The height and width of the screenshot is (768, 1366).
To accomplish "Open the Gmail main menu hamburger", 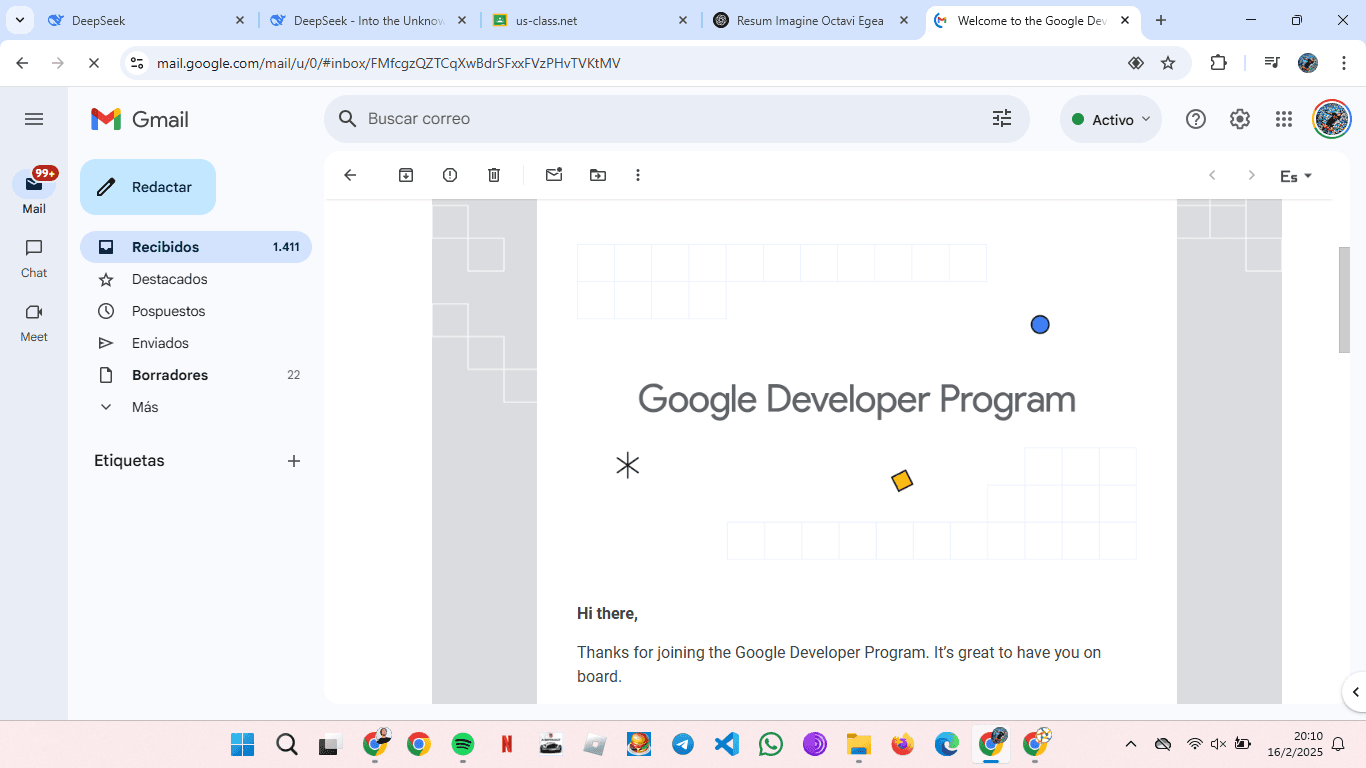I will click(x=34, y=119).
